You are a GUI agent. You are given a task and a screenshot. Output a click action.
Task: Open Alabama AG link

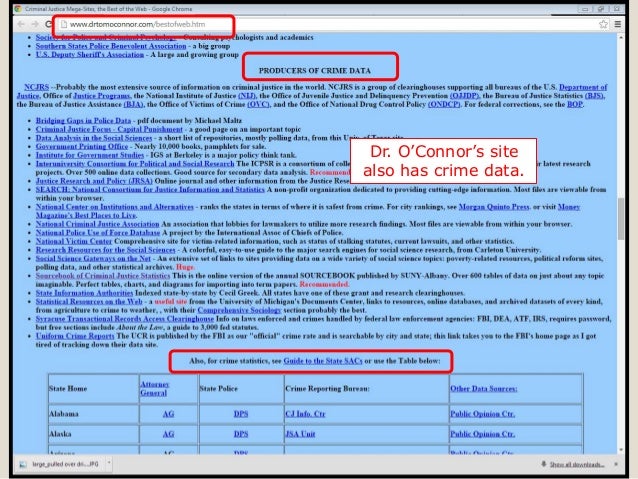(168, 414)
